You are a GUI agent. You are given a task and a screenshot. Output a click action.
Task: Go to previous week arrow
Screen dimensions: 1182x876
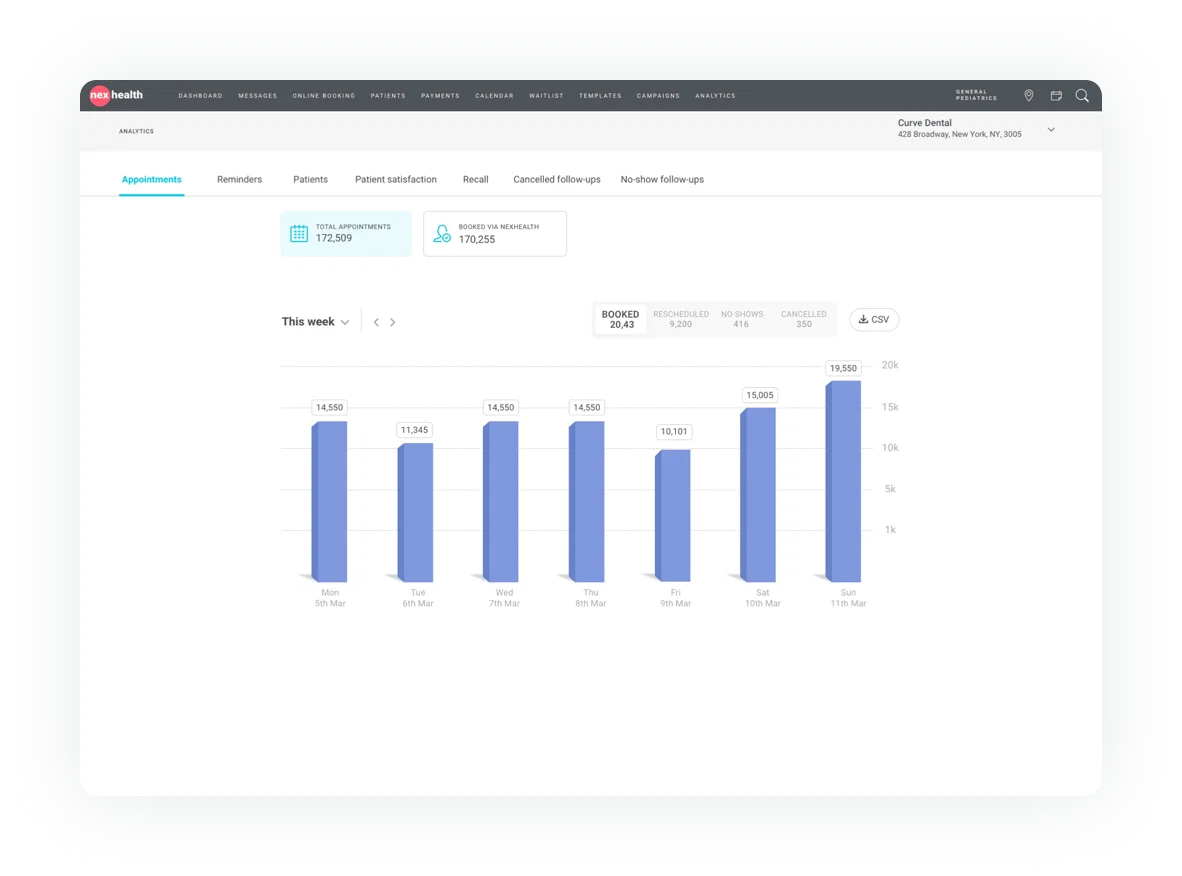376,322
